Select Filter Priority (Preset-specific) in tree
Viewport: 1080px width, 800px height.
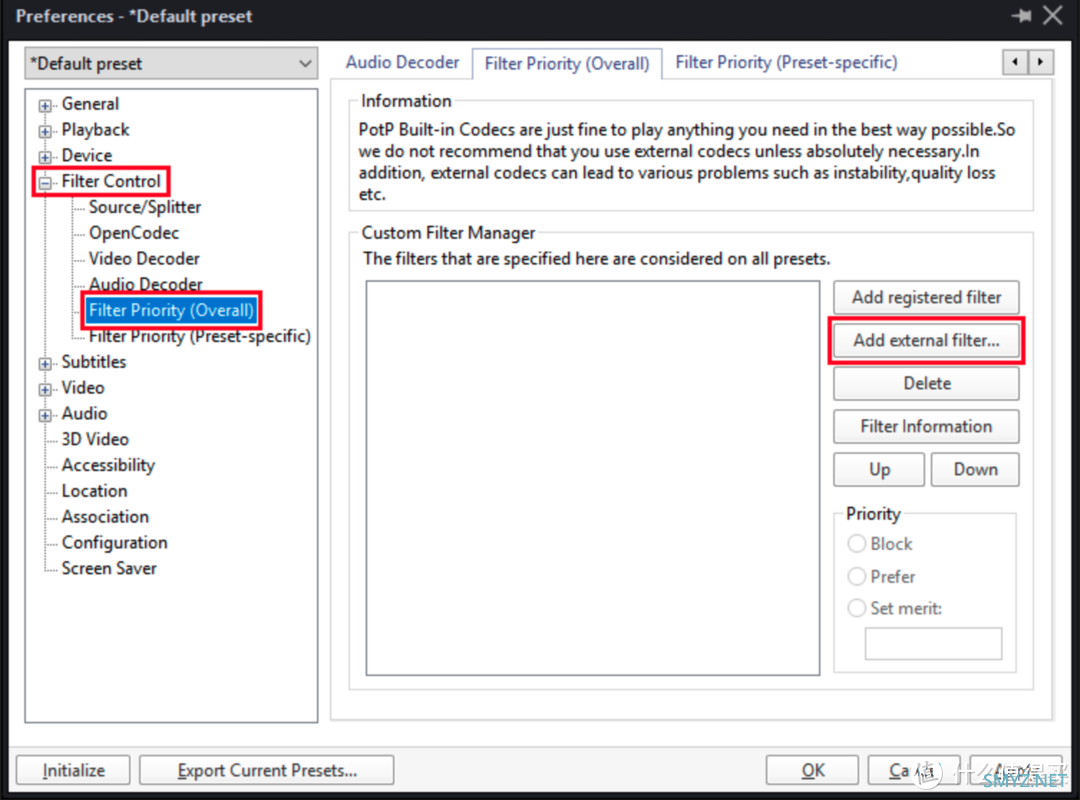(200, 336)
